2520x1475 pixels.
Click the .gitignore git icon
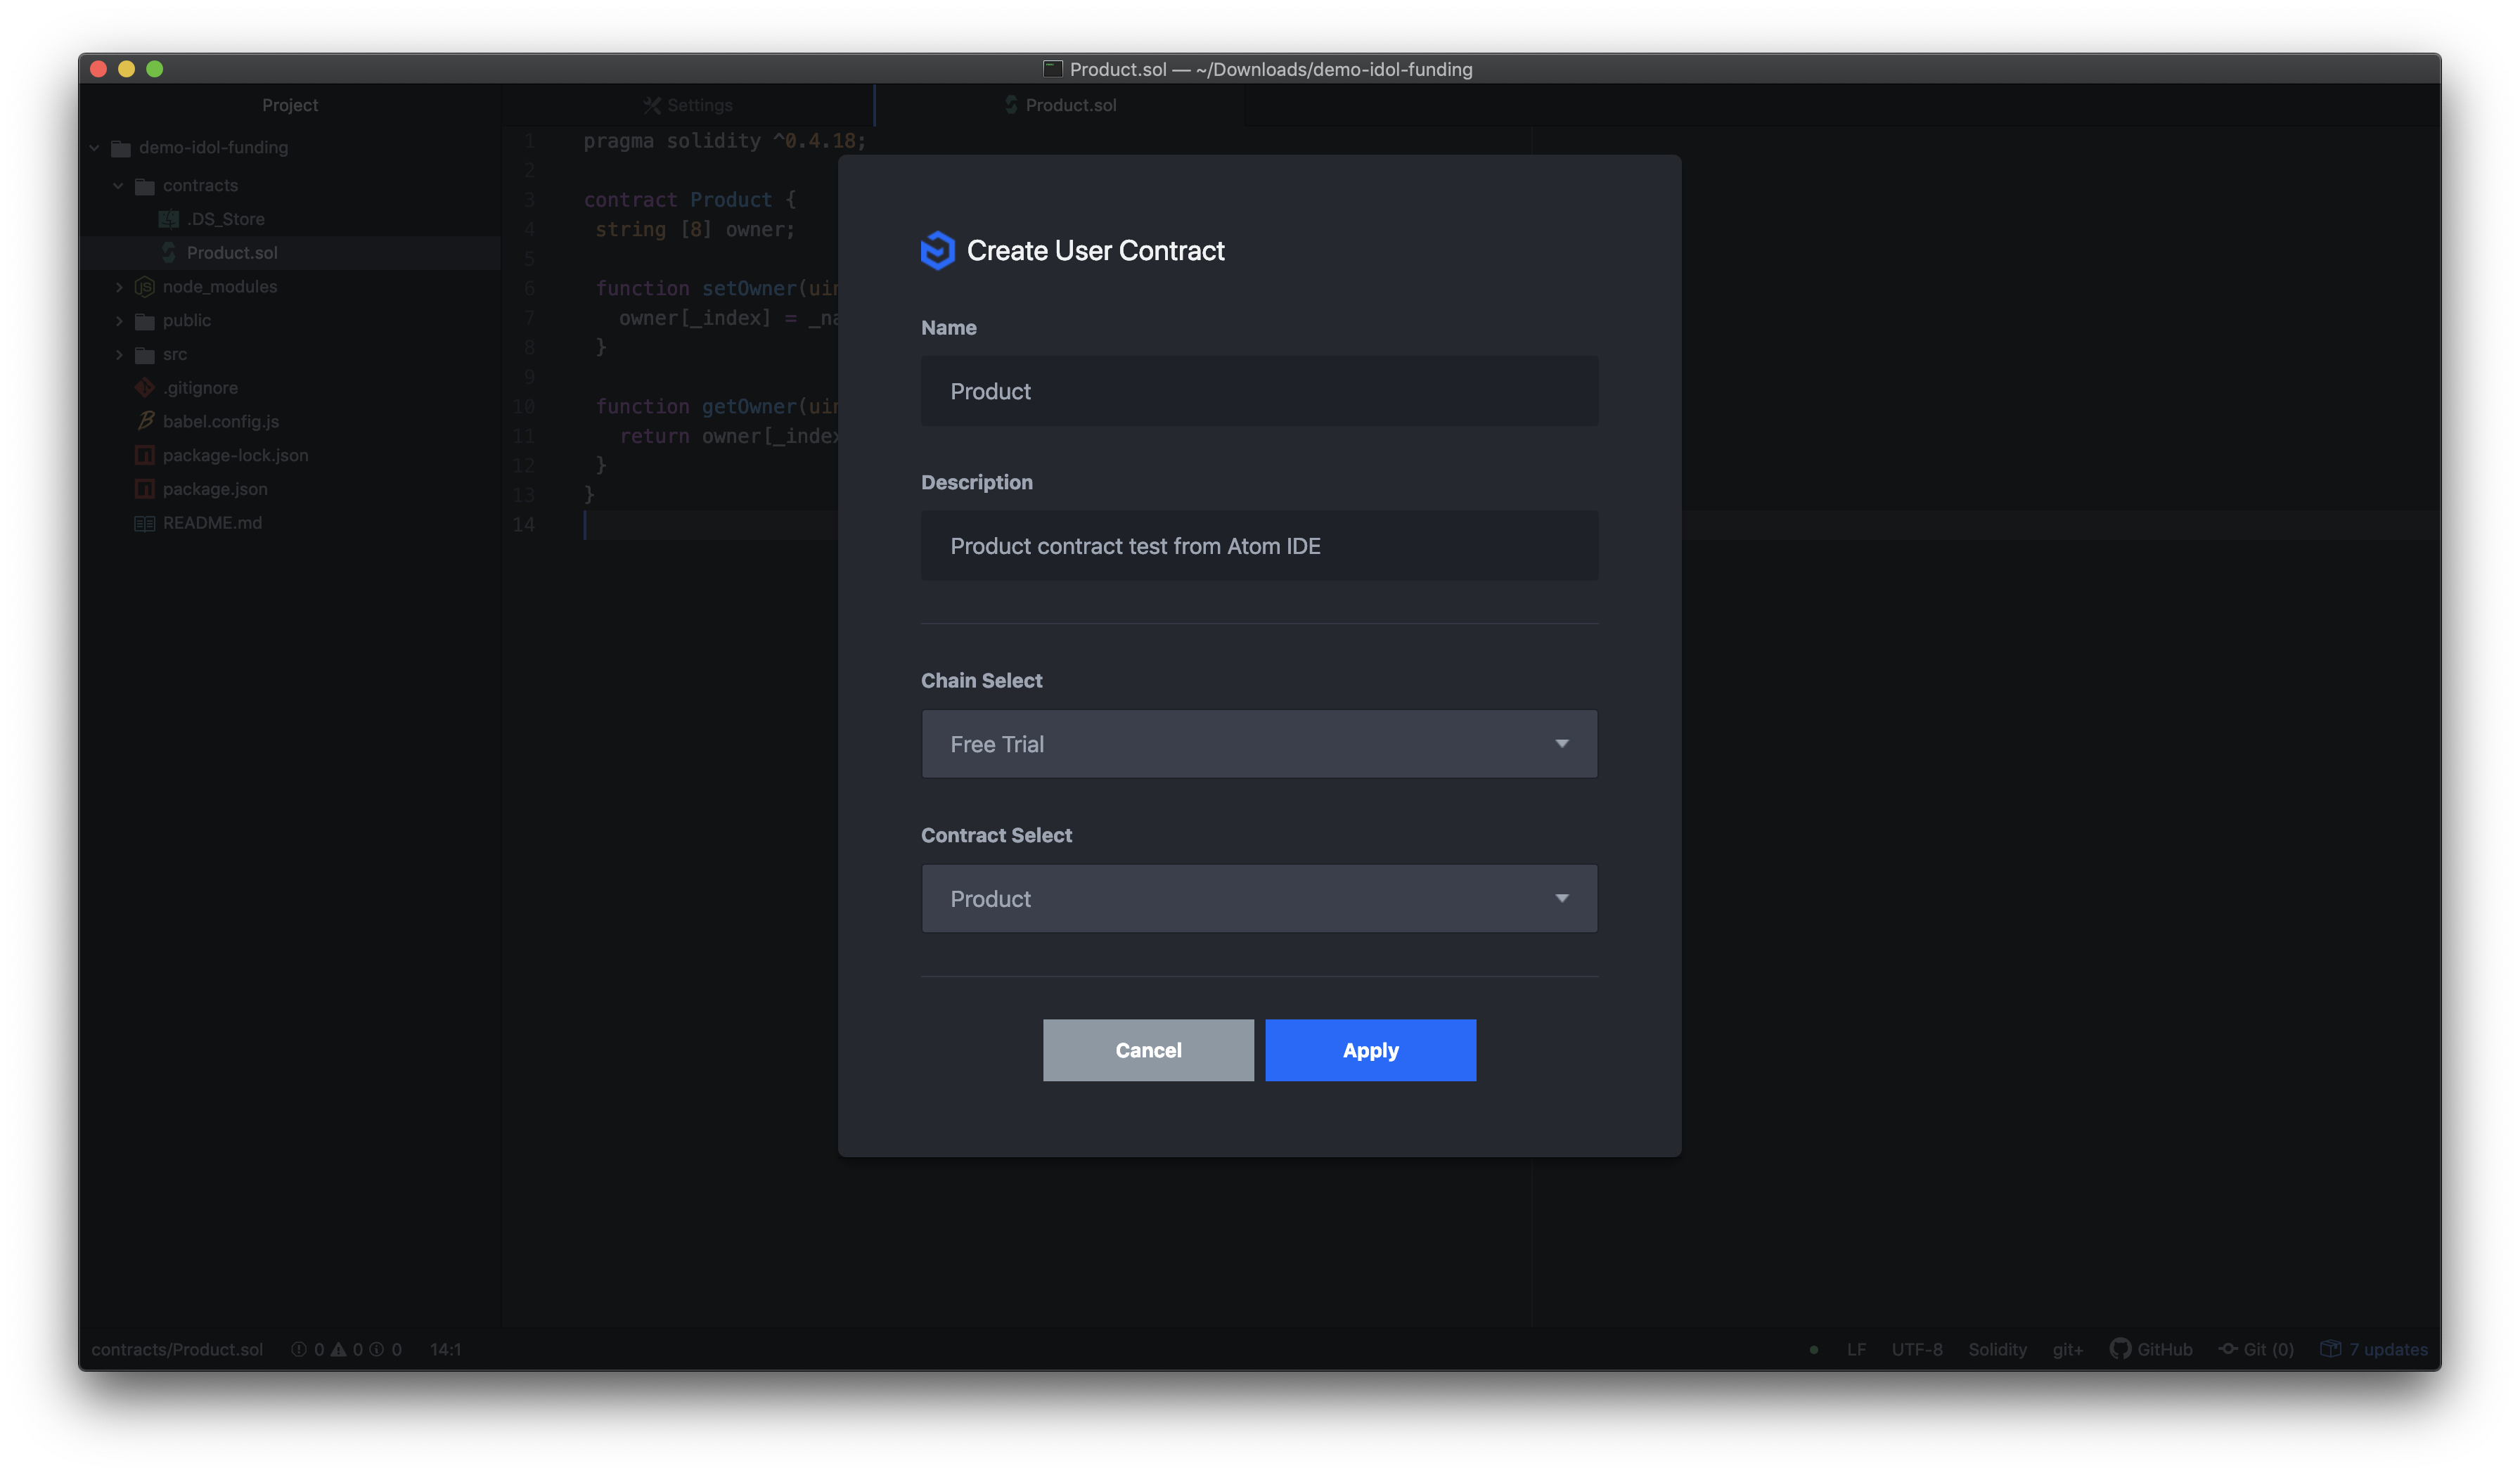[x=145, y=388]
